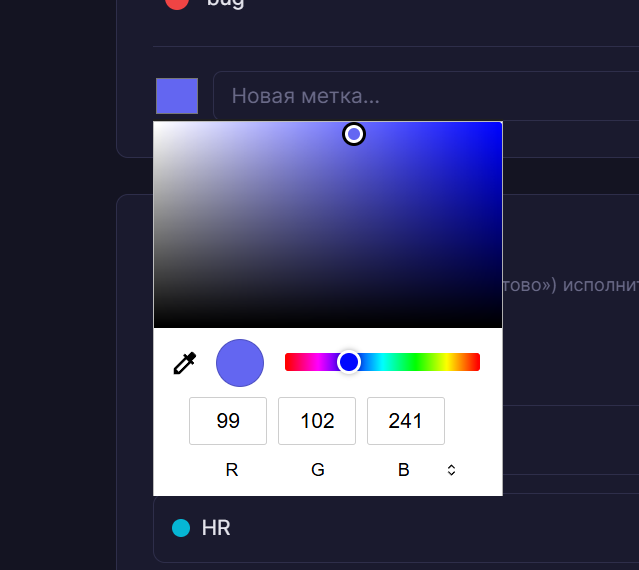Activate the eyedropper color picker tool
Screen dimensions: 639x570
(185, 362)
